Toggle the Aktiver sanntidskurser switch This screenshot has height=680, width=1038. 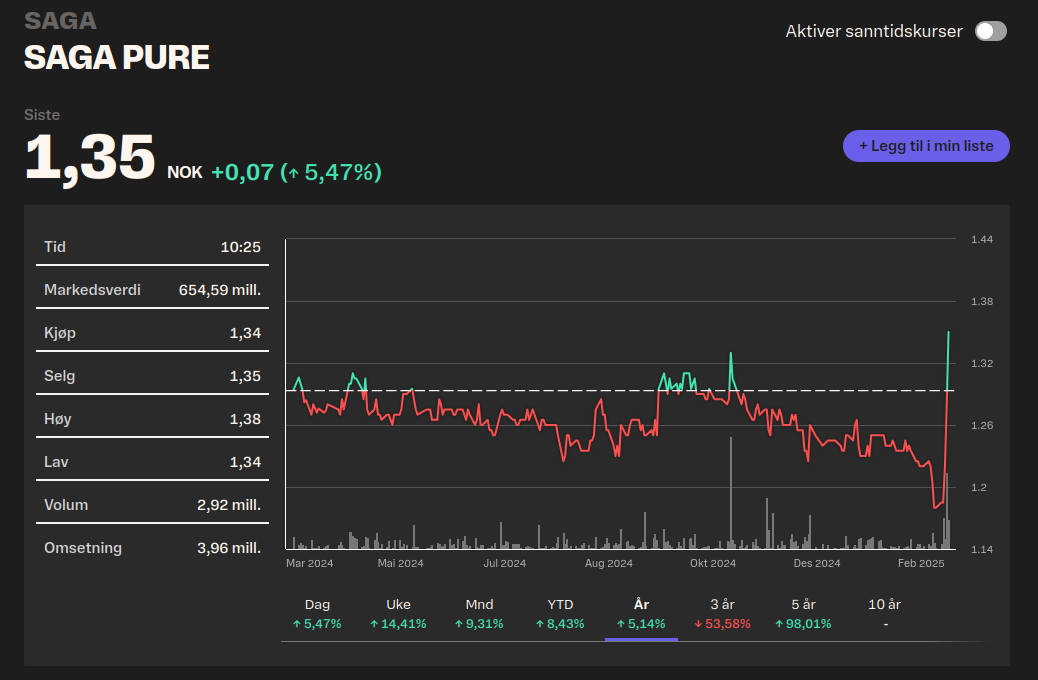click(x=990, y=31)
